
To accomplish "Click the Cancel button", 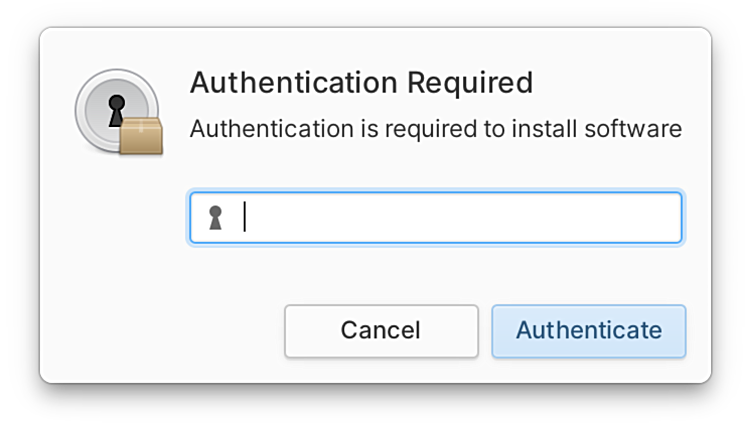I will tap(381, 331).
